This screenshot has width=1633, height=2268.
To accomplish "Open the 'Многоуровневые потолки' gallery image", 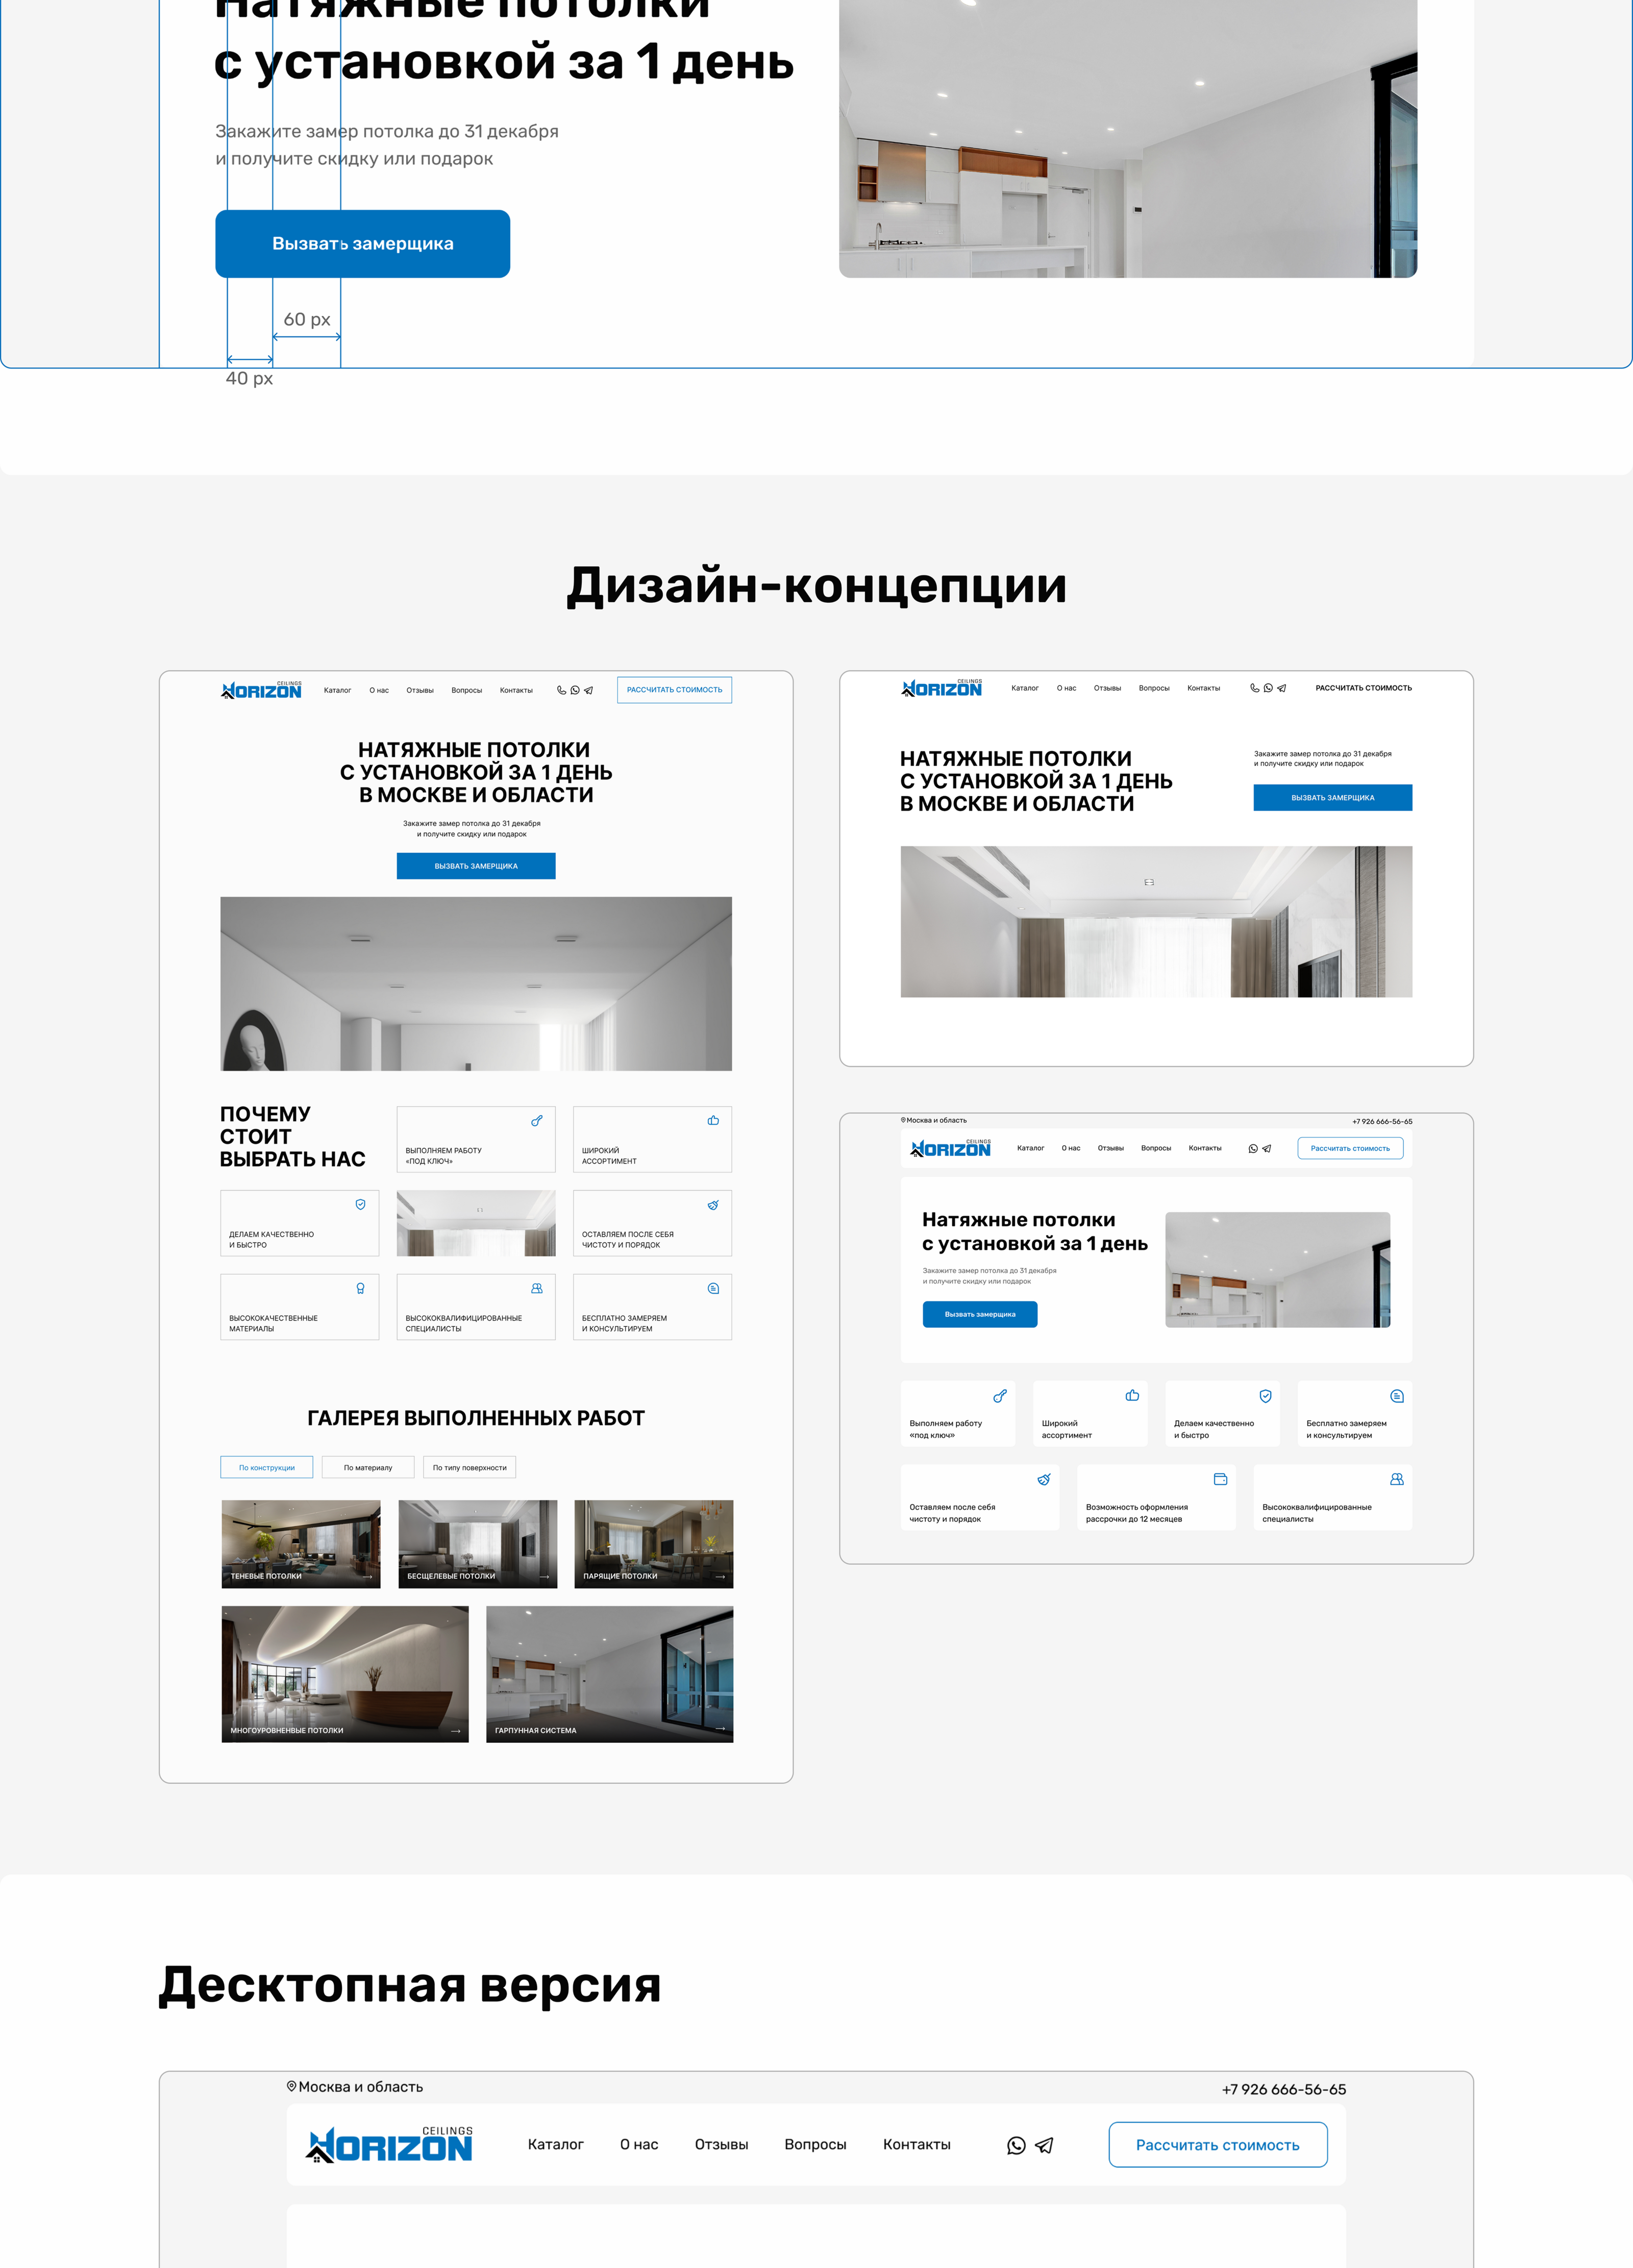I will click(345, 1674).
